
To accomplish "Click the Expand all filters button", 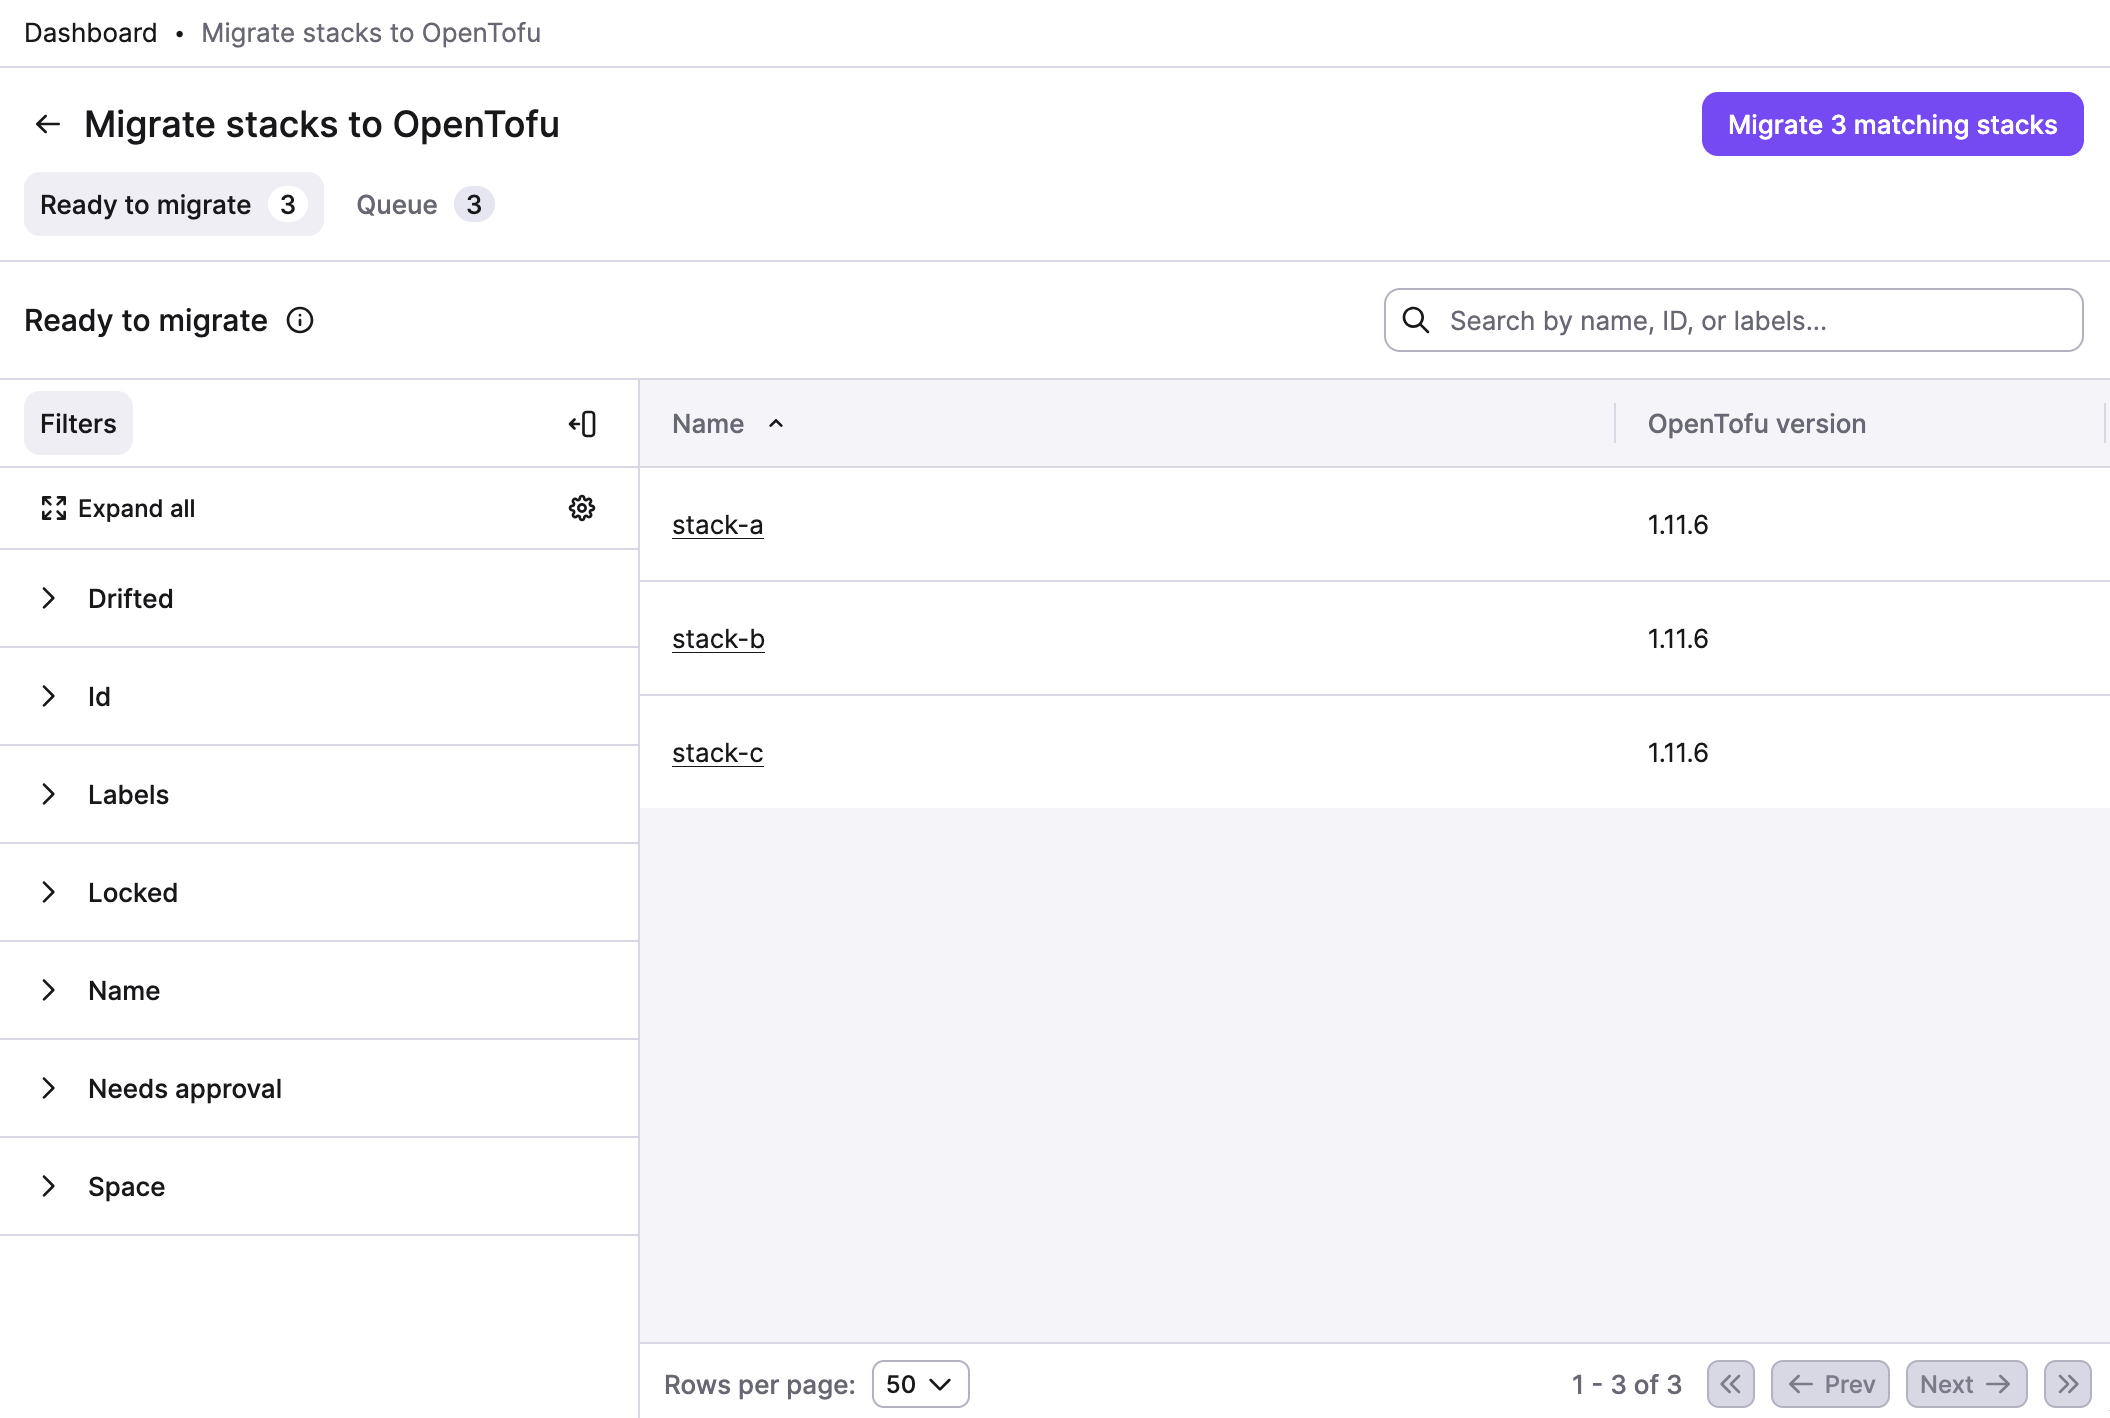I will tap(118, 508).
